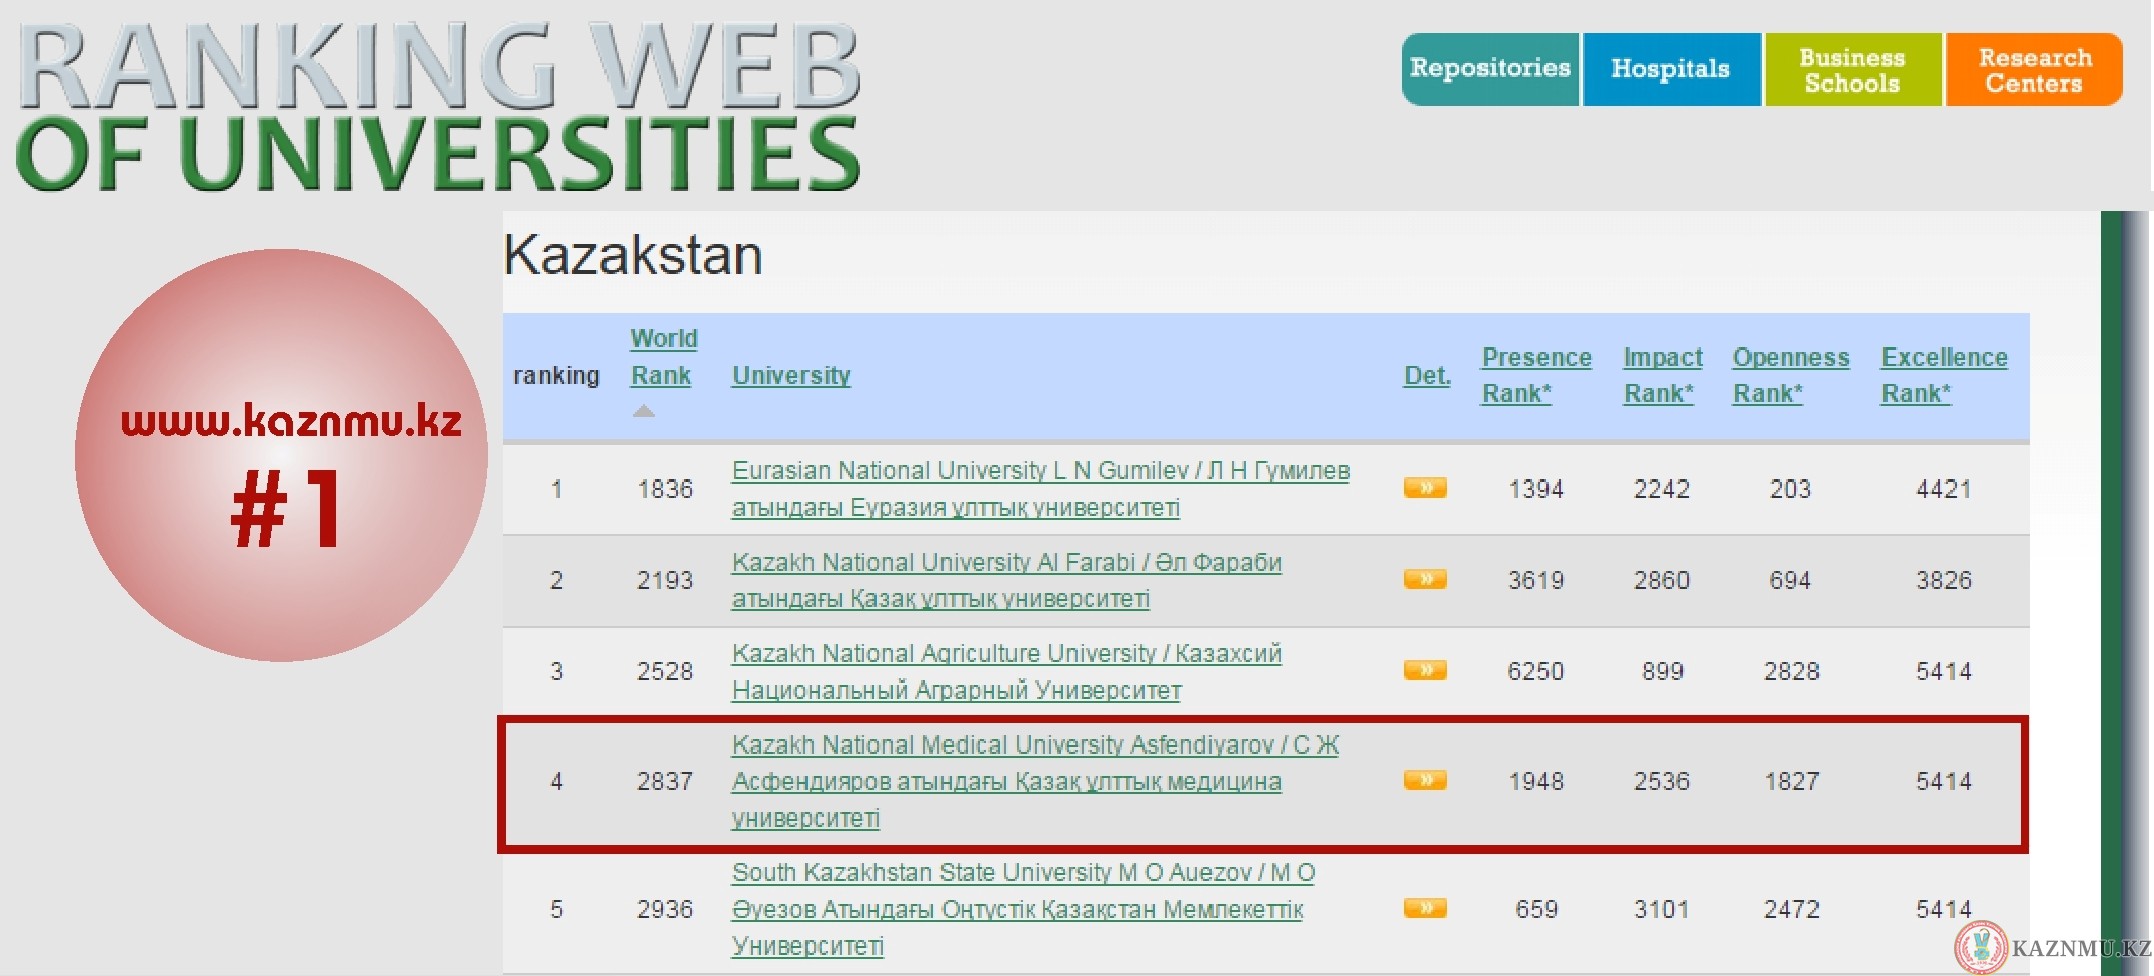Screen dimensions: 2154x976
Task: Select openness rank value 203
Action: (1790, 489)
